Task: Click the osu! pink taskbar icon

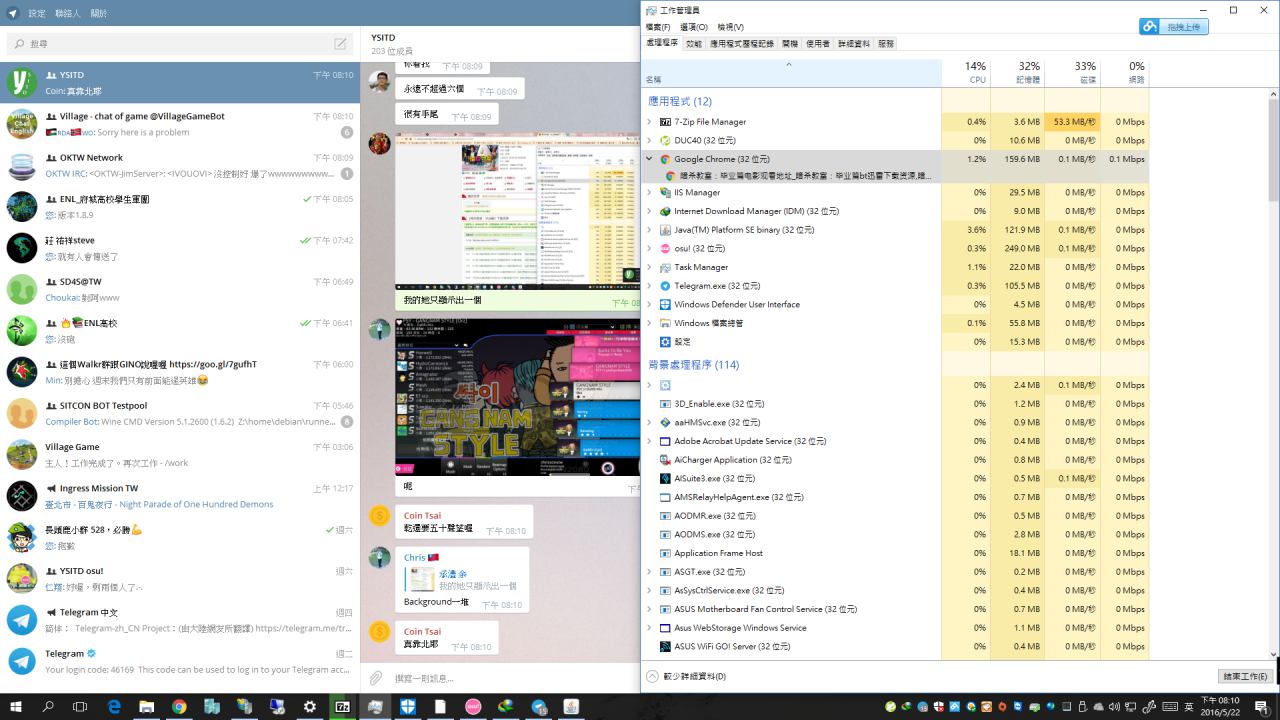Action: tap(473, 706)
